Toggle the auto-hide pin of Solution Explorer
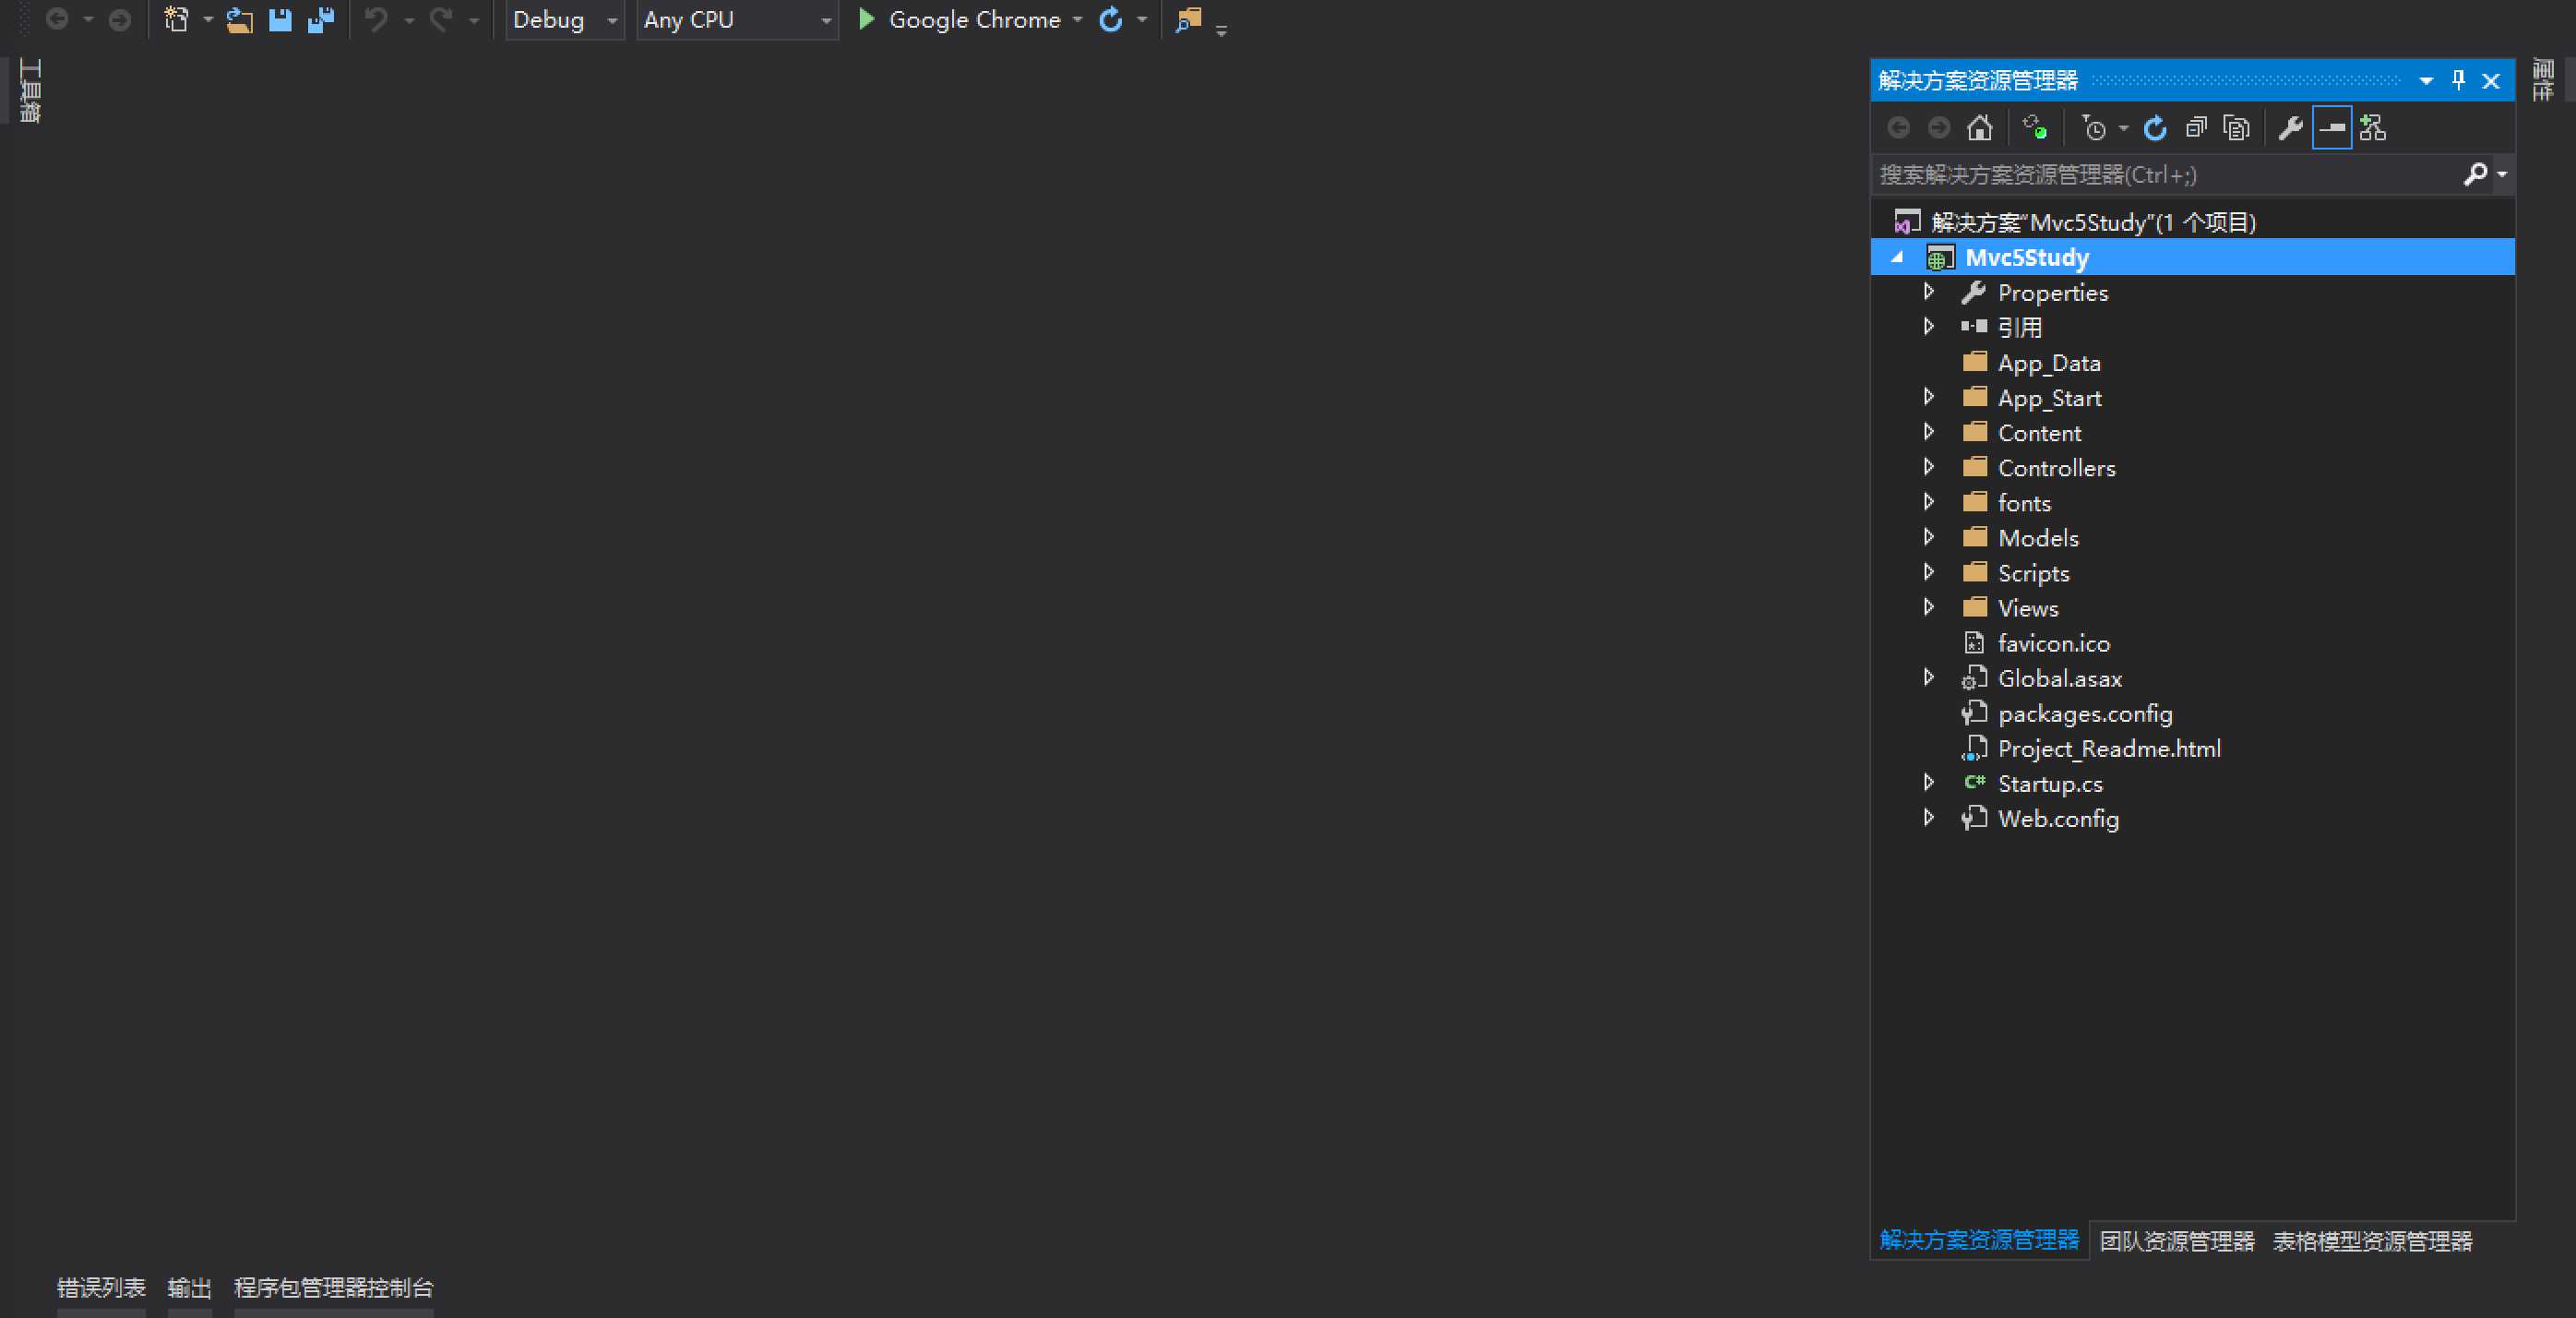 click(x=2459, y=80)
